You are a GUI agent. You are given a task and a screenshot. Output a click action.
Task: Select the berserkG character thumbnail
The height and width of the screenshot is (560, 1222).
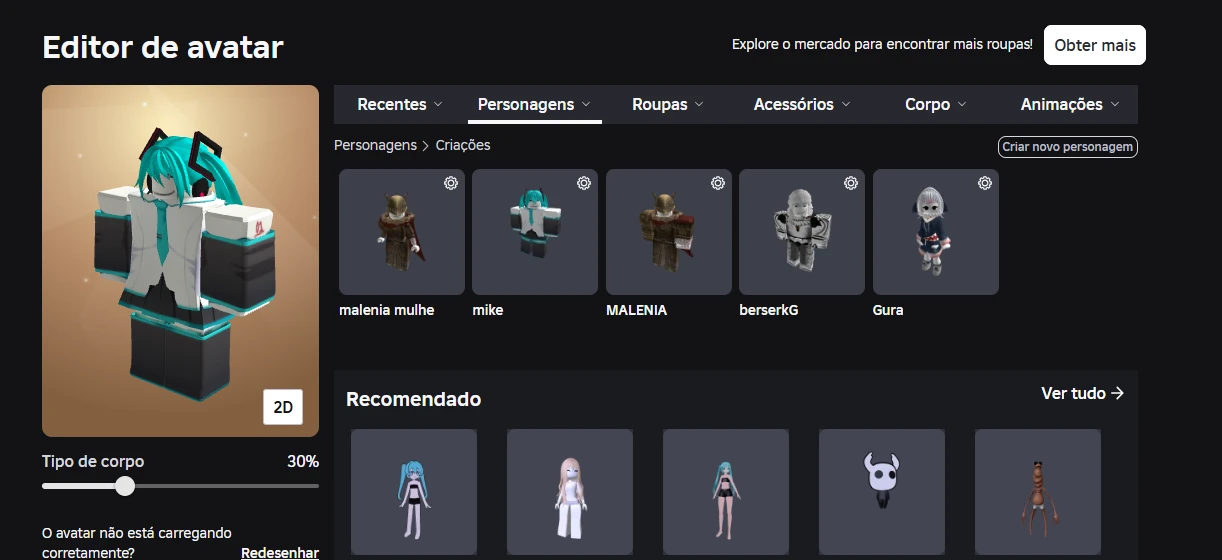tap(801, 232)
